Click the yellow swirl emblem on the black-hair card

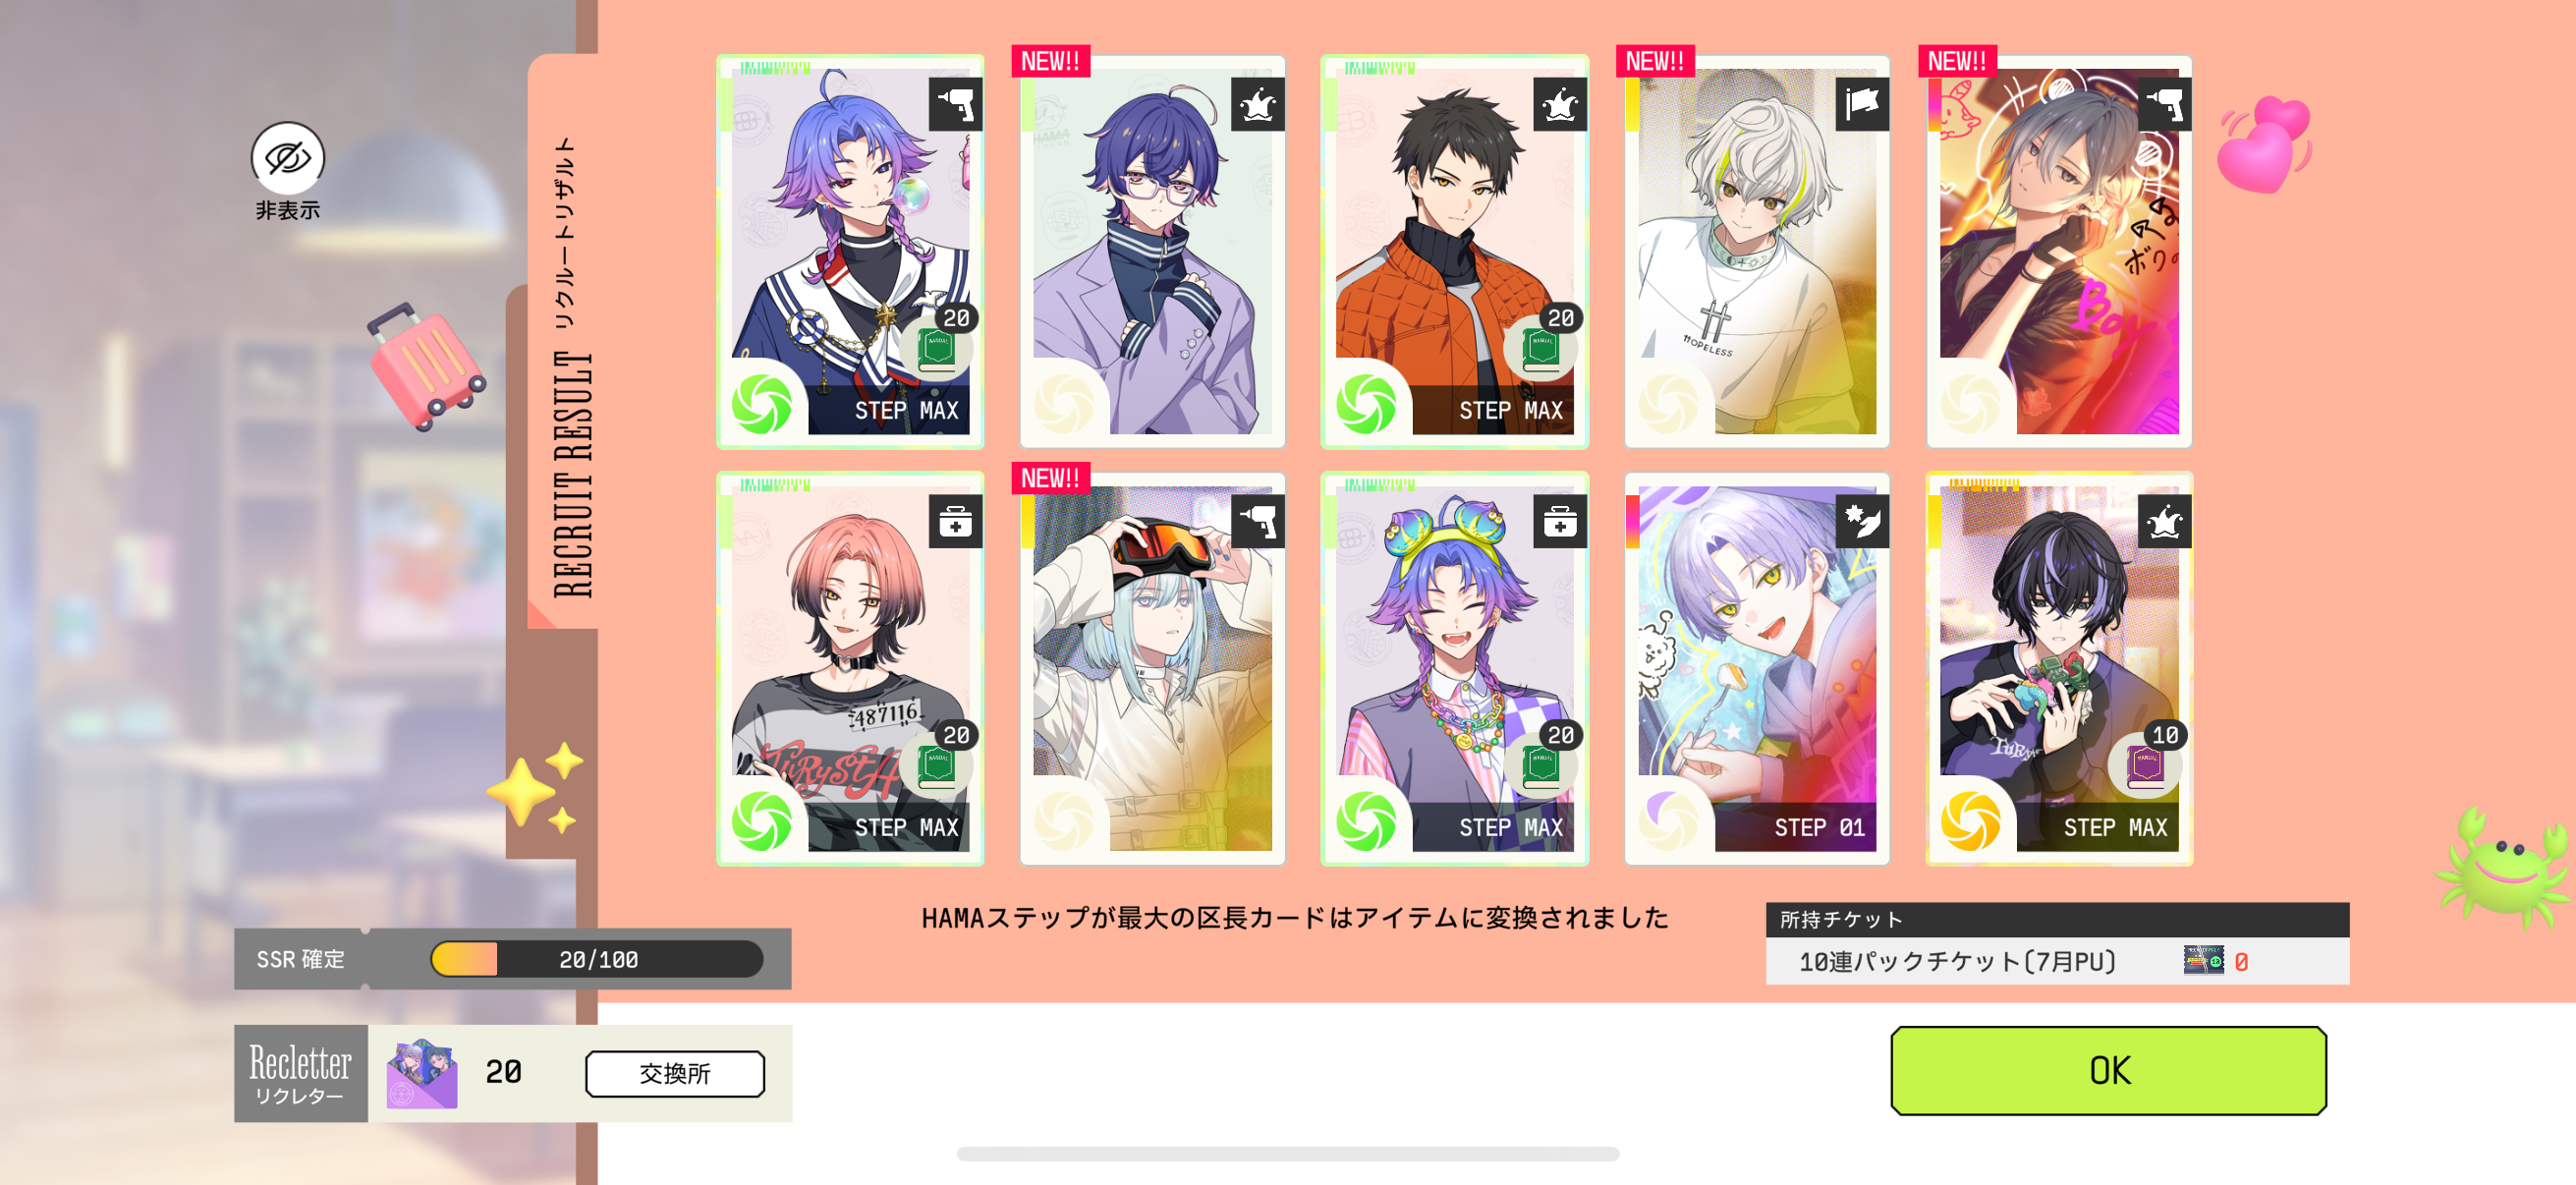[x=1969, y=820]
